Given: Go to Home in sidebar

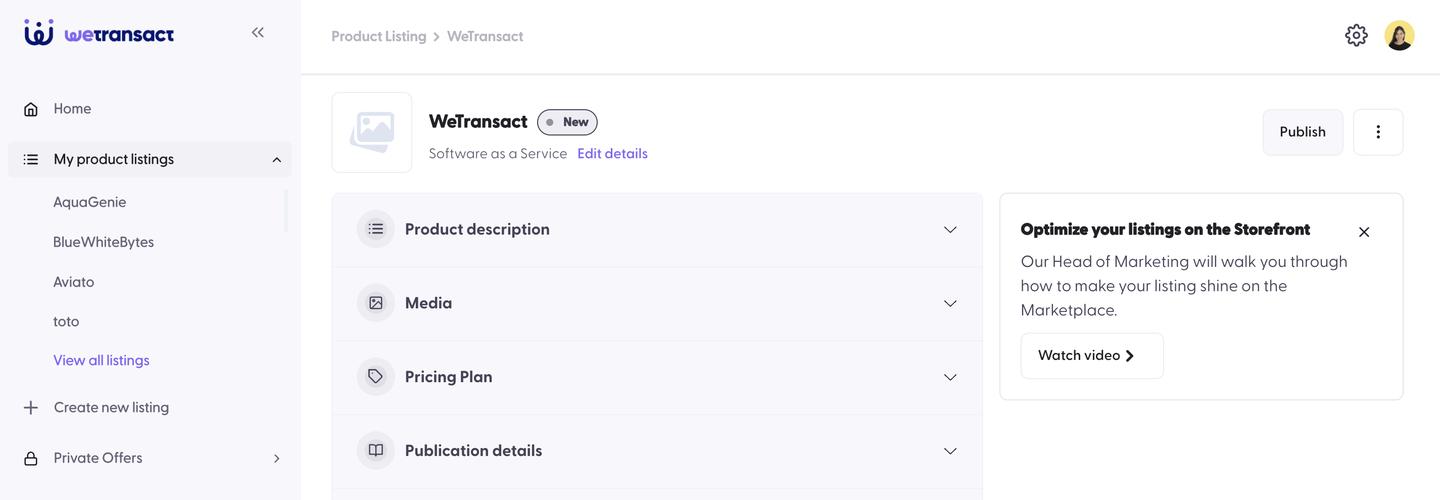Looking at the screenshot, I should (72, 109).
